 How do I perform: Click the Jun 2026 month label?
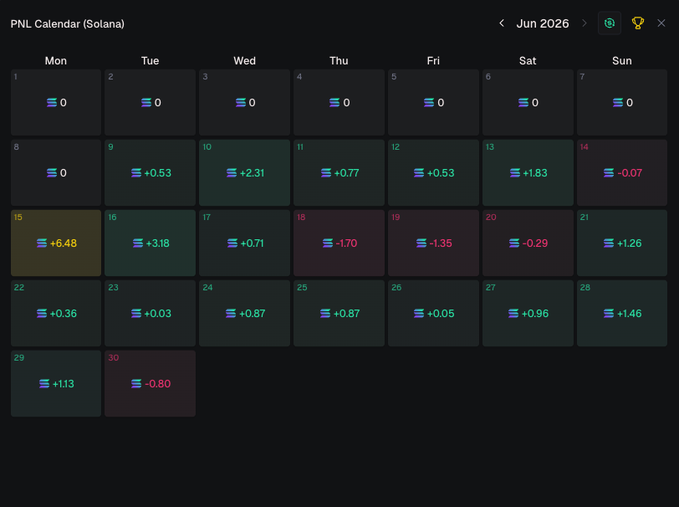pyautogui.click(x=543, y=23)
